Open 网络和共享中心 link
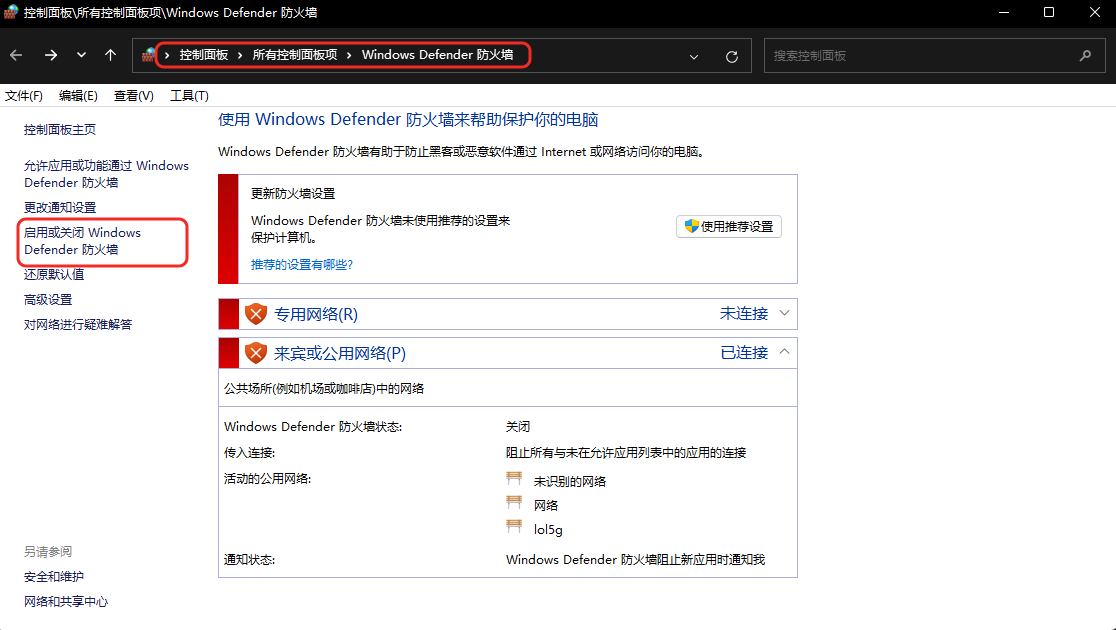This screenshot has width=1116, height=630. [65, 602]
